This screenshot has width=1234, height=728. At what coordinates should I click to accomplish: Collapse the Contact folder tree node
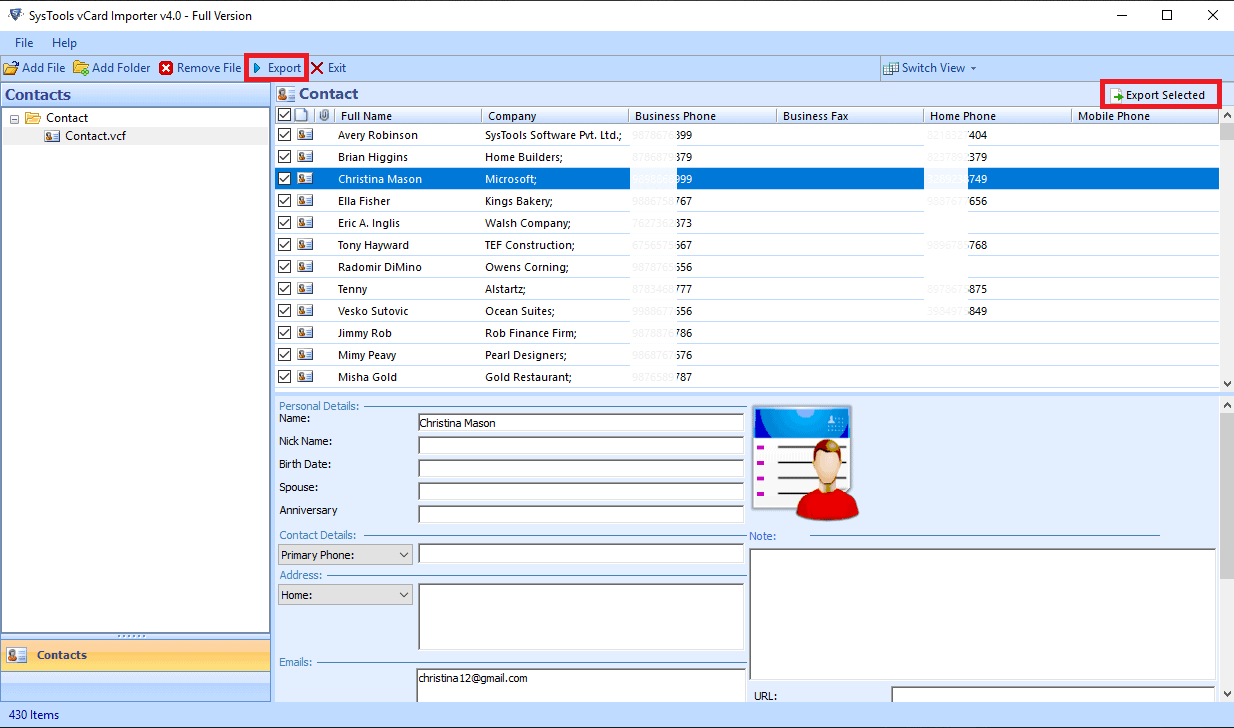point(15,118)
